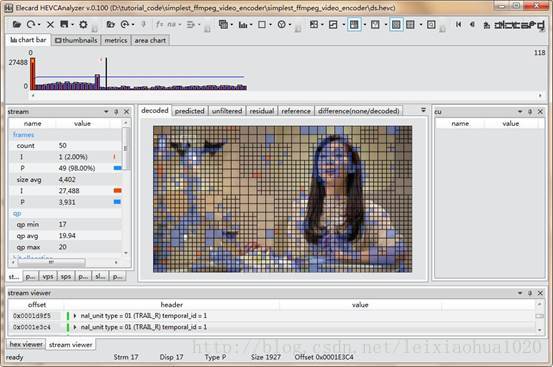This screenshot has width=553, height=367.
Task: Click the graph square toolbar icon
Action: (x=333, y=24)
